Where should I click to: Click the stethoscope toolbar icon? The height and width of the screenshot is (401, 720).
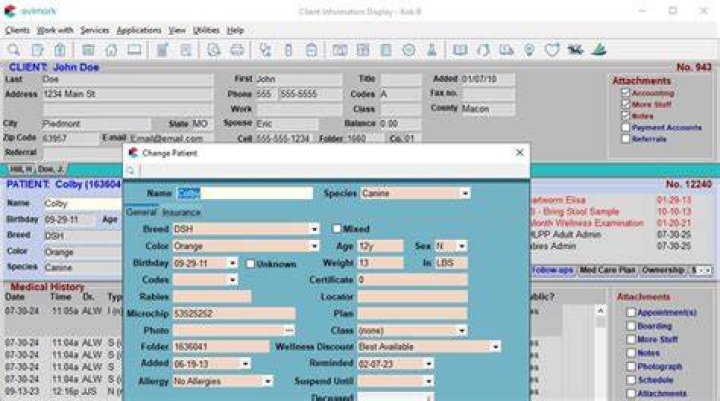(265, 50)
